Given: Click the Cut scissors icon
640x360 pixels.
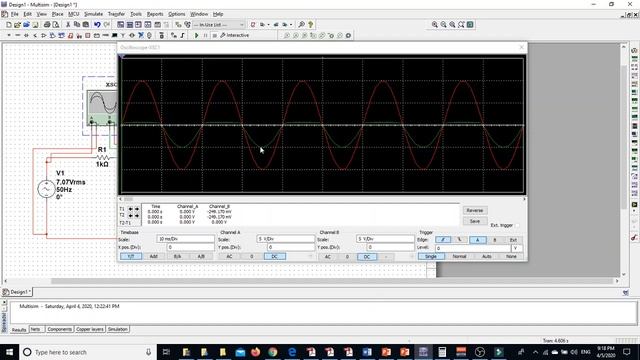Looking at the screenshot, I should [68, 25].
